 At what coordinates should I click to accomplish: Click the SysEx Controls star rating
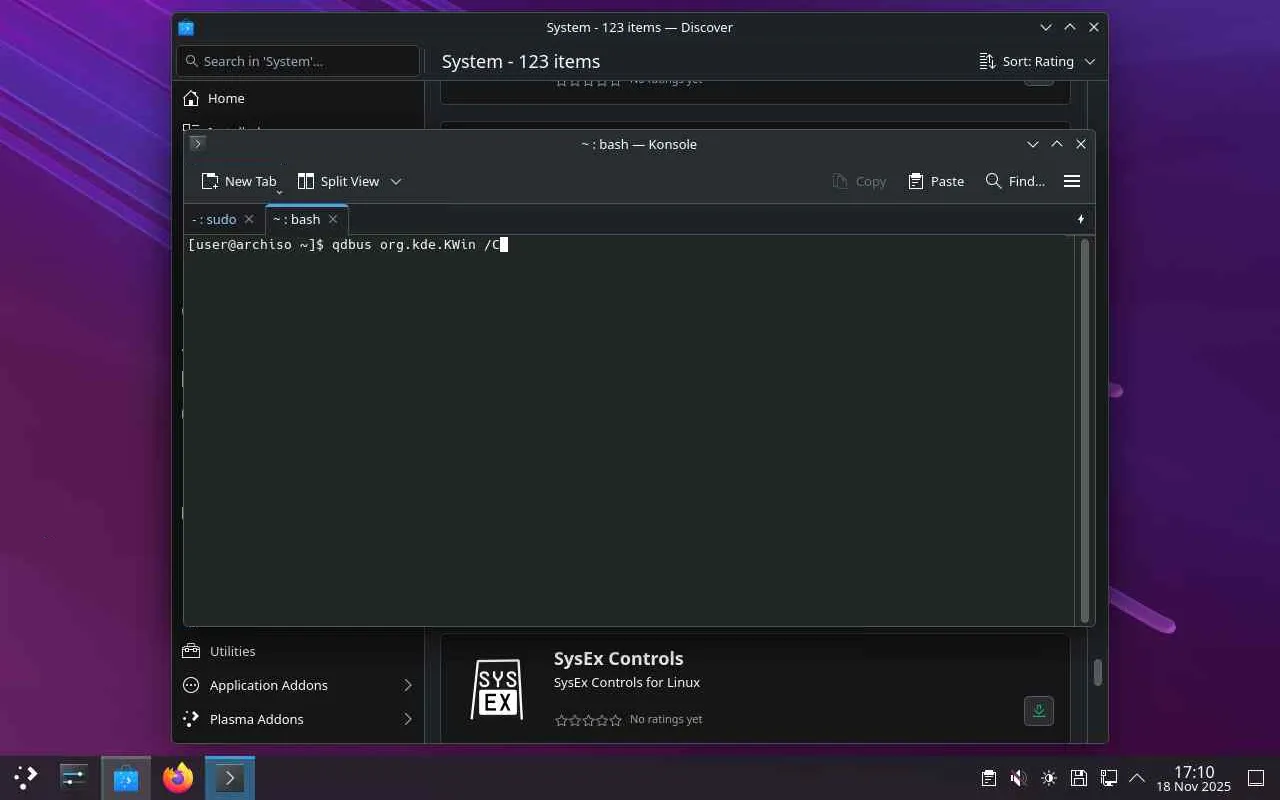point(588,720)
